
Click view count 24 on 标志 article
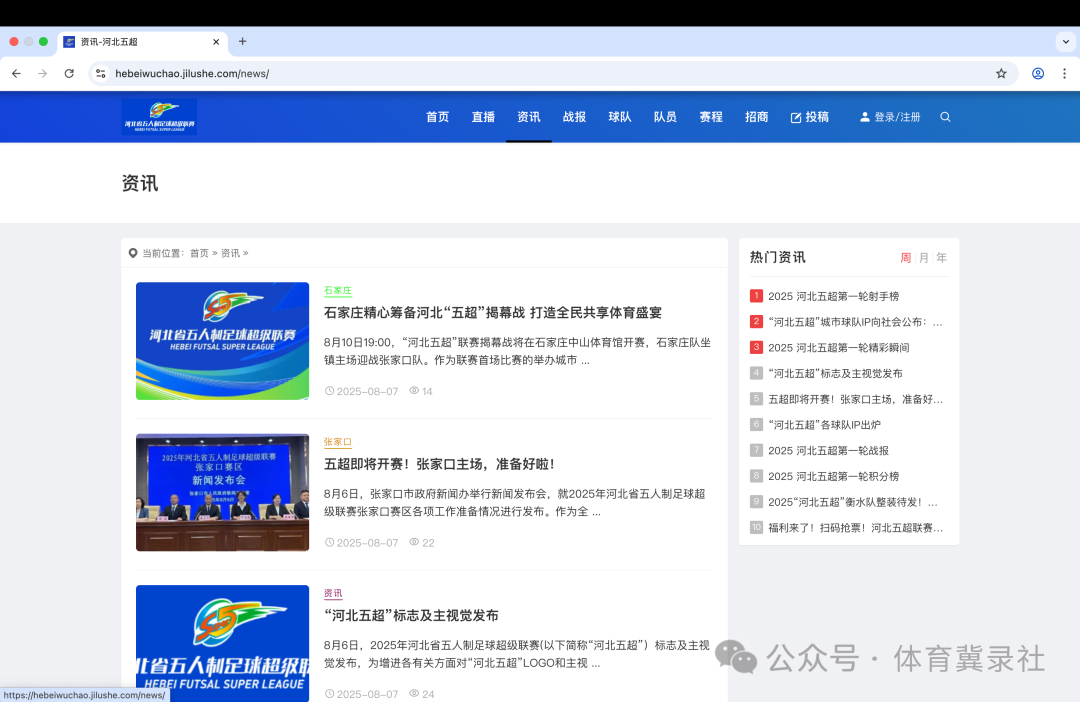pyautogui.click(x=422, y=694)
